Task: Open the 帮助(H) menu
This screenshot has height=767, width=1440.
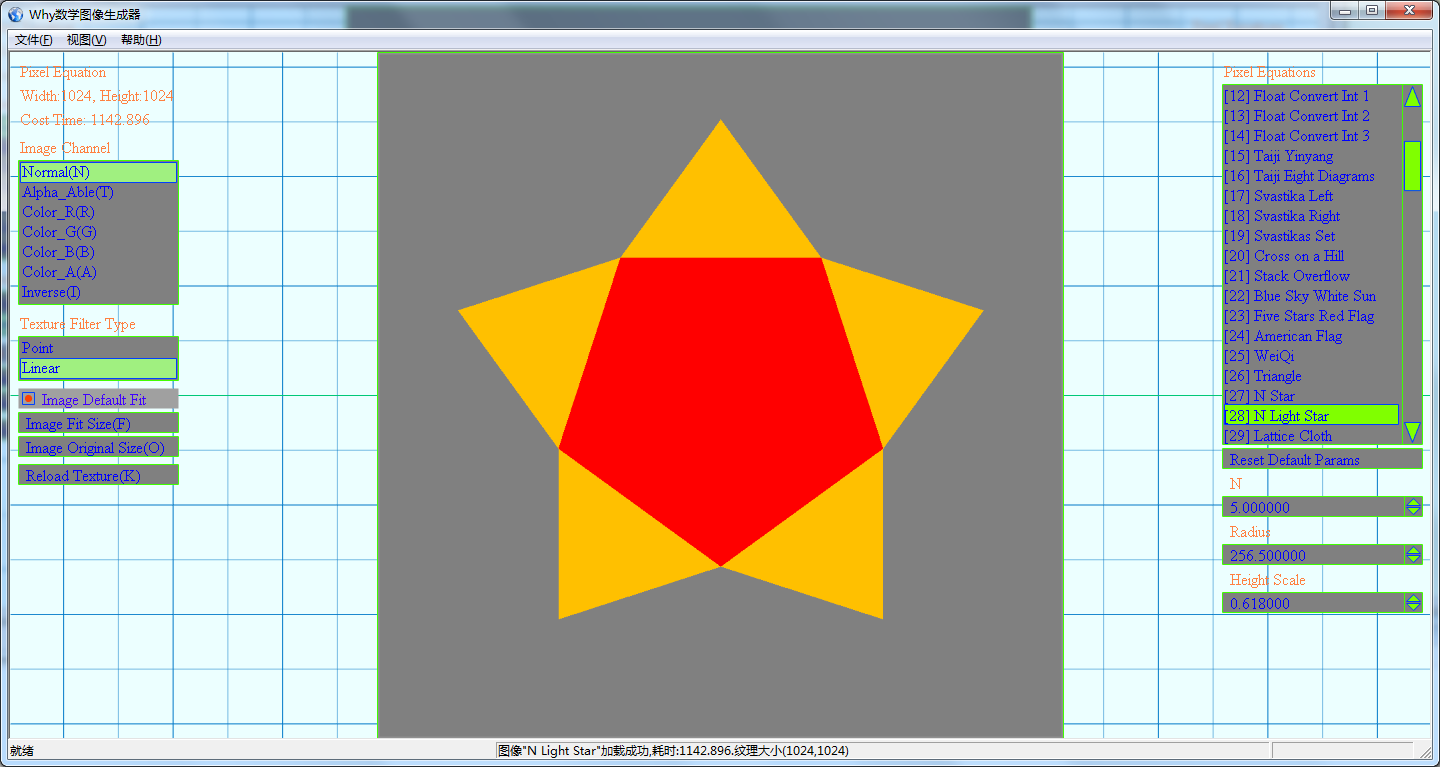Action: coord(141,40)
